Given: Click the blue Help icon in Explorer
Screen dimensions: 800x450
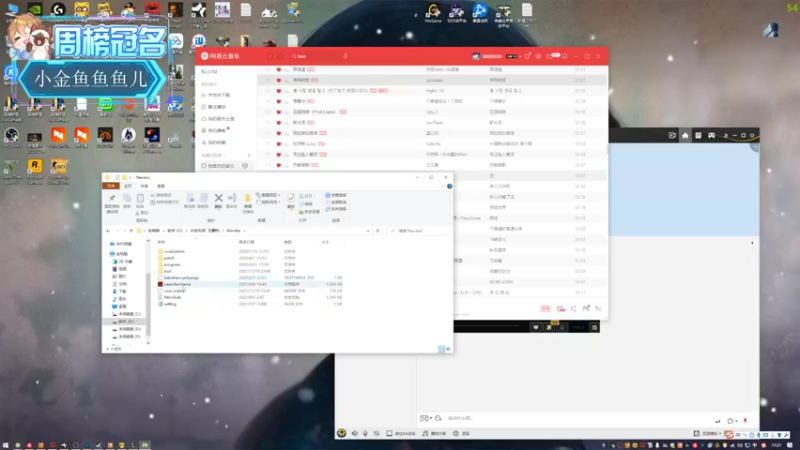Looking at the screenshot, I should click(x=449, y=186).
